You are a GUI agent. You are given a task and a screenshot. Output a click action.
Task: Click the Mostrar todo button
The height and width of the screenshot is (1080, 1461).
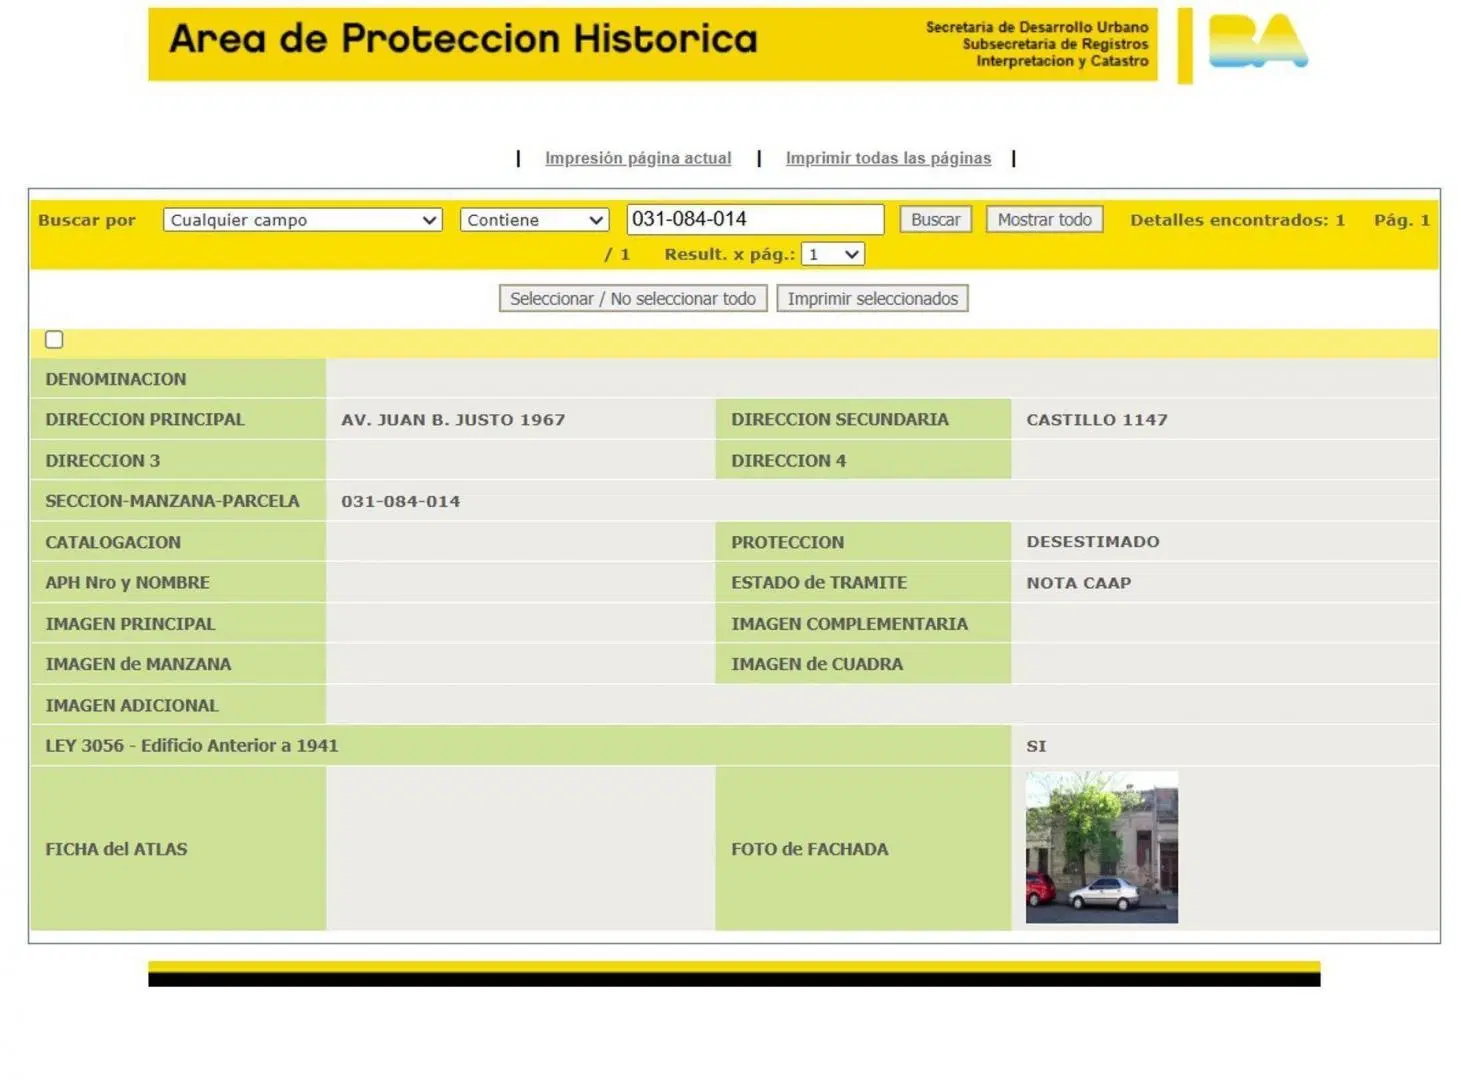[x=1044, y=219]
